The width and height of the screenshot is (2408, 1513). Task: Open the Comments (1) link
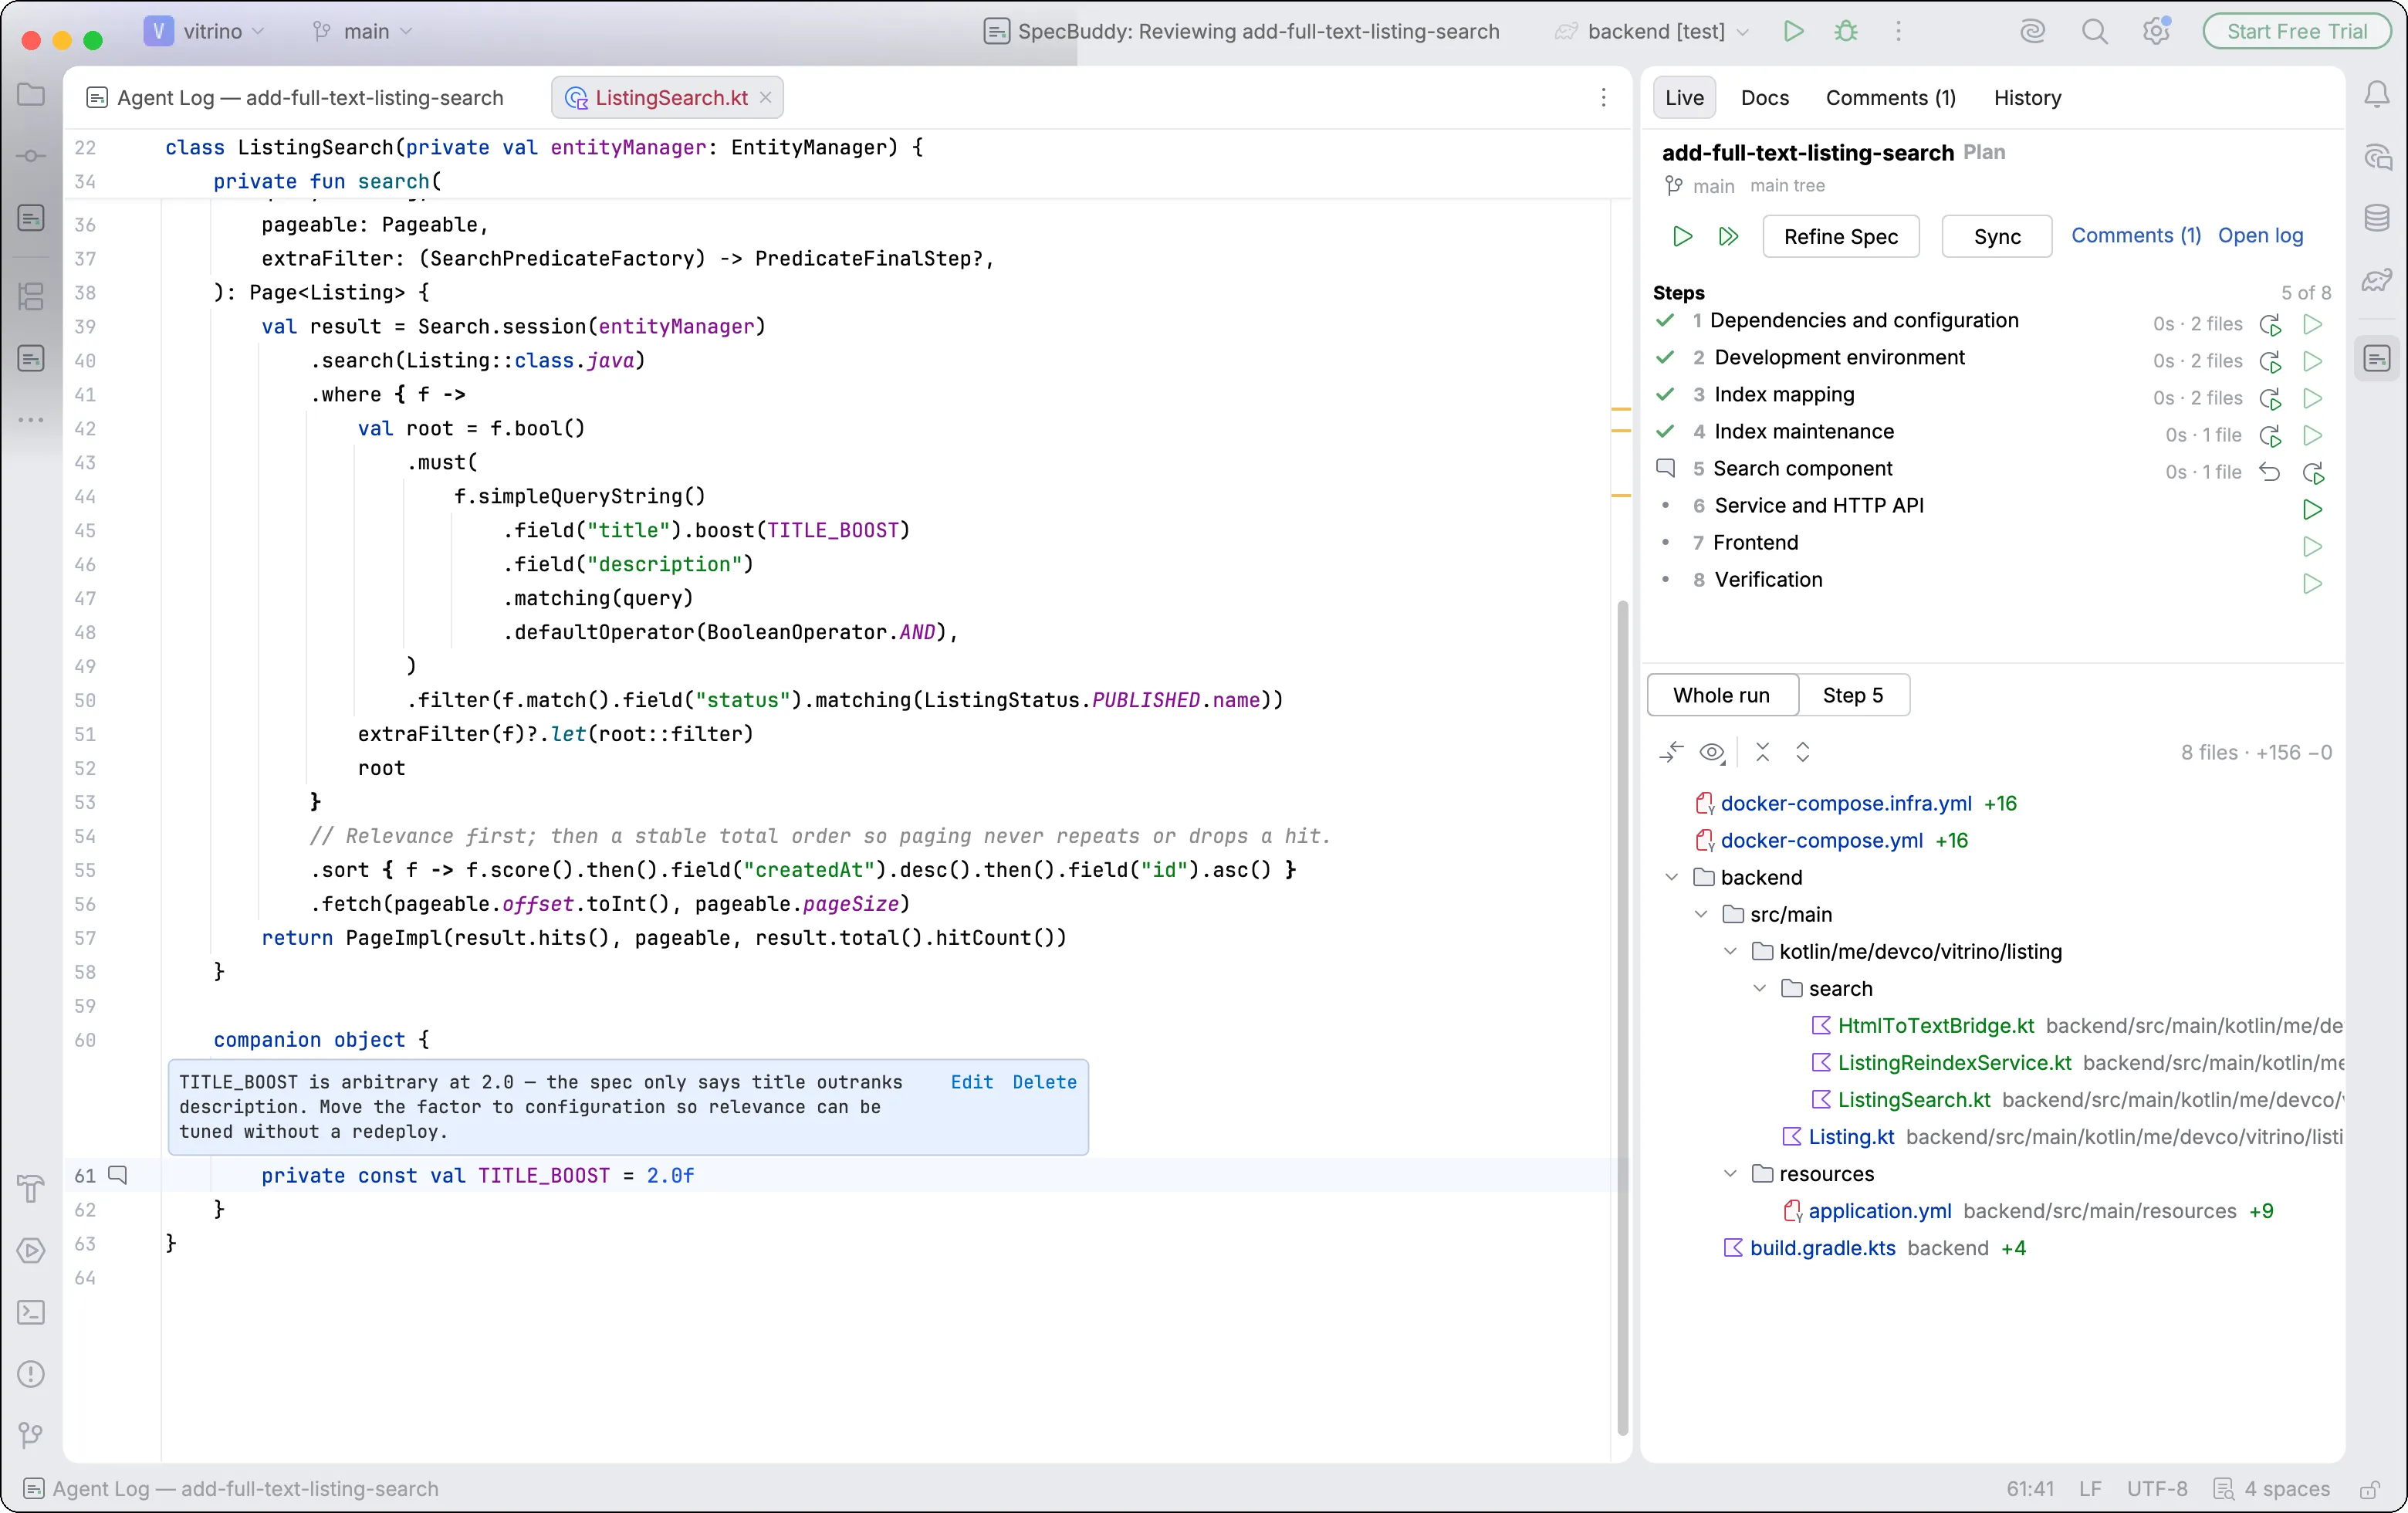pos(2135,235)
